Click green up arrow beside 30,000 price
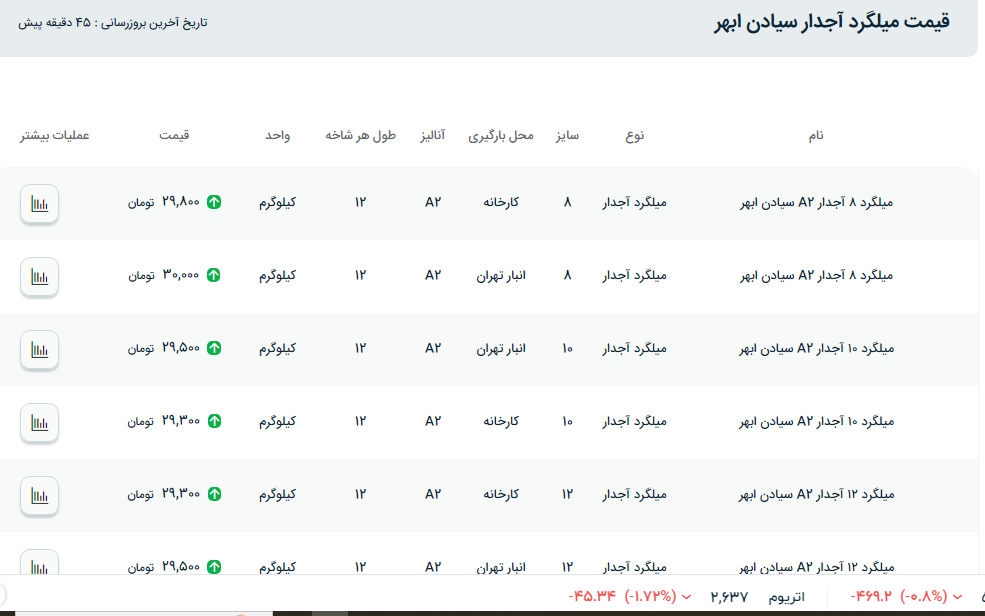This screenshot has height=616, width=985. click(214, 275)
